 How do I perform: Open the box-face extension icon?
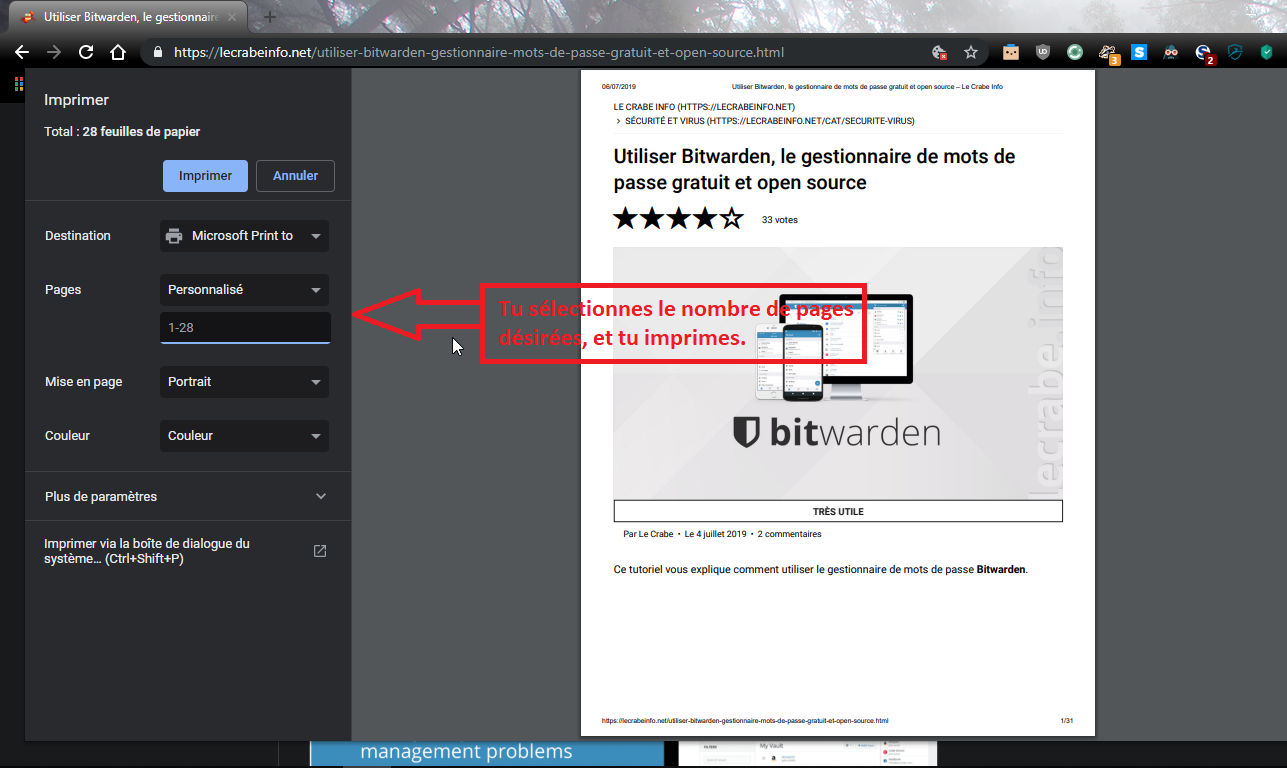[x=1011, y=52]
